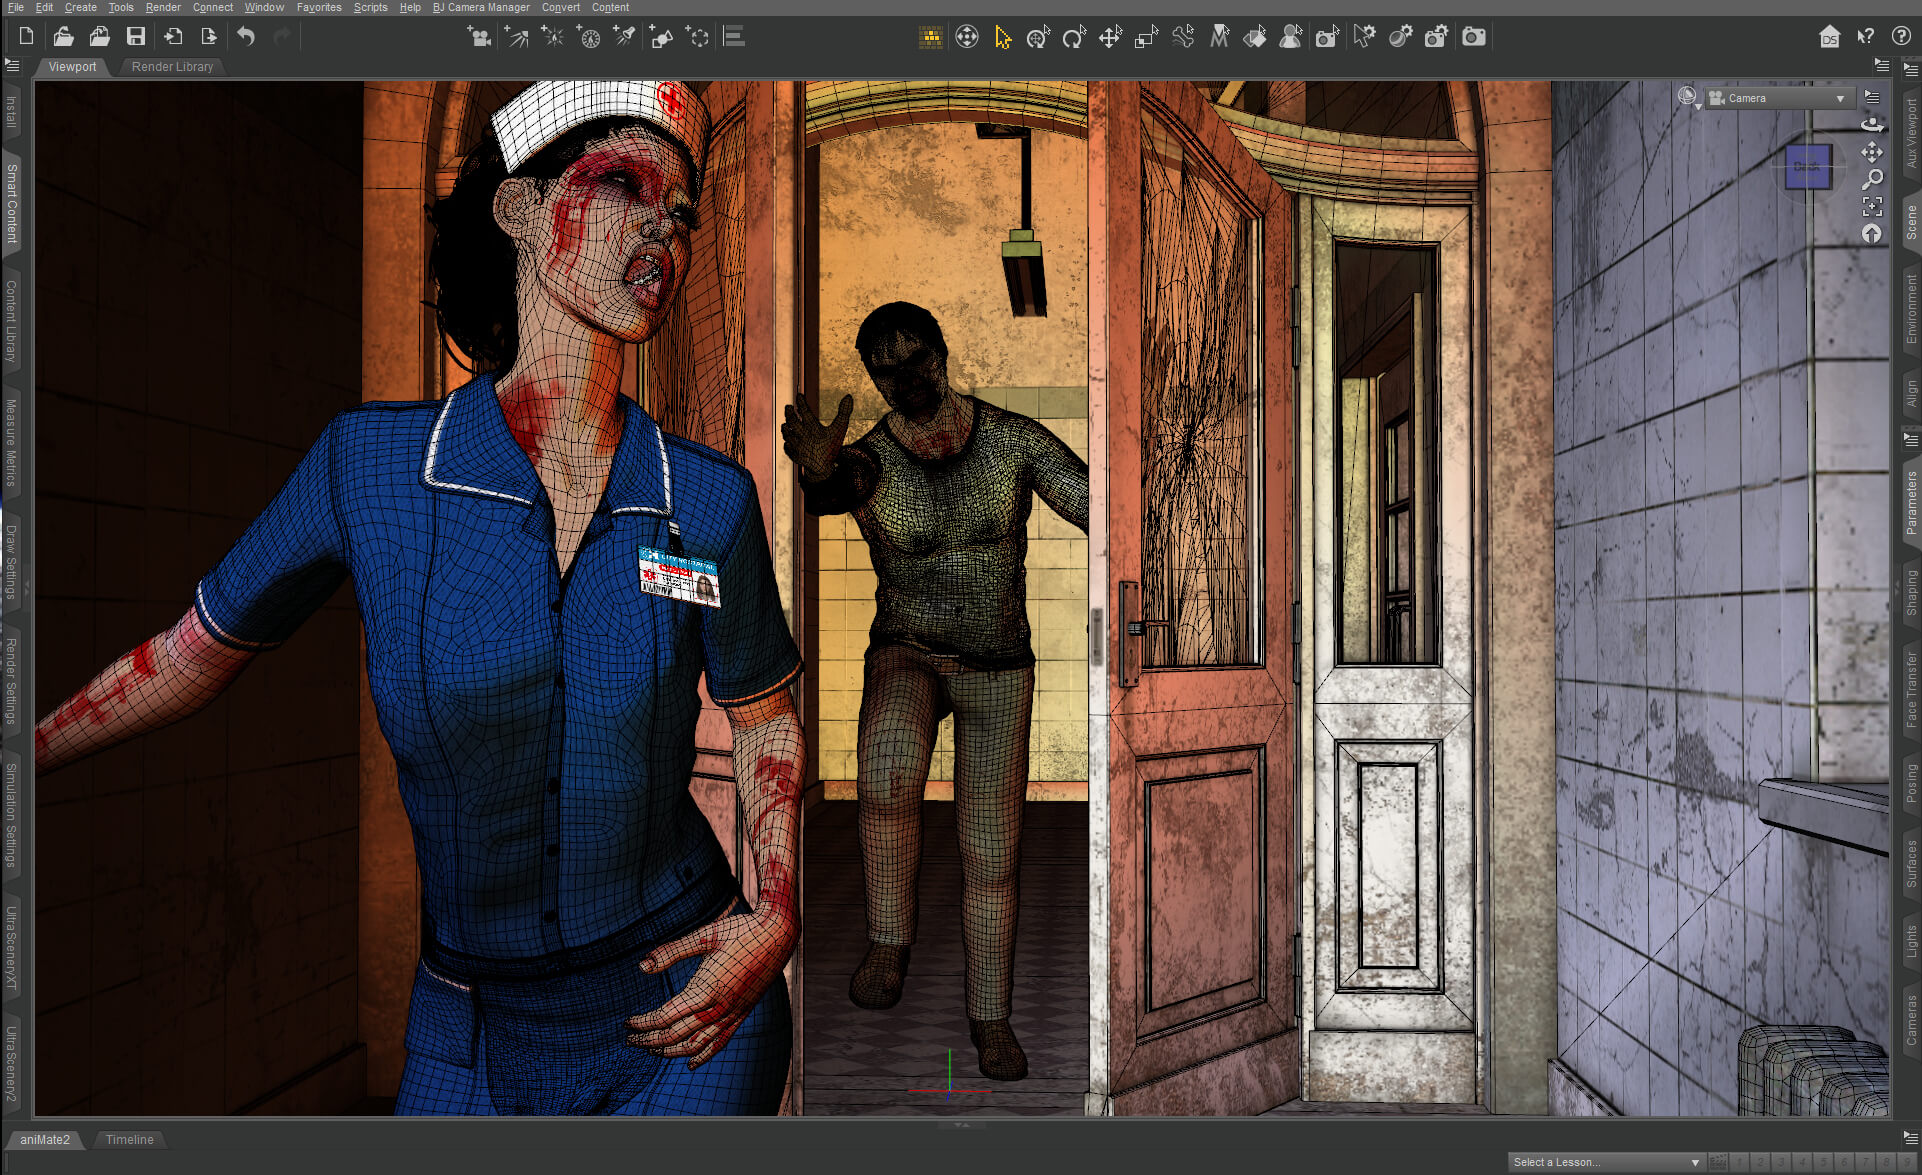1922x1175 pixels.
Task: Select the Node Selection arrow tool
Action: pyautogui.click(x=1003, y=37)
